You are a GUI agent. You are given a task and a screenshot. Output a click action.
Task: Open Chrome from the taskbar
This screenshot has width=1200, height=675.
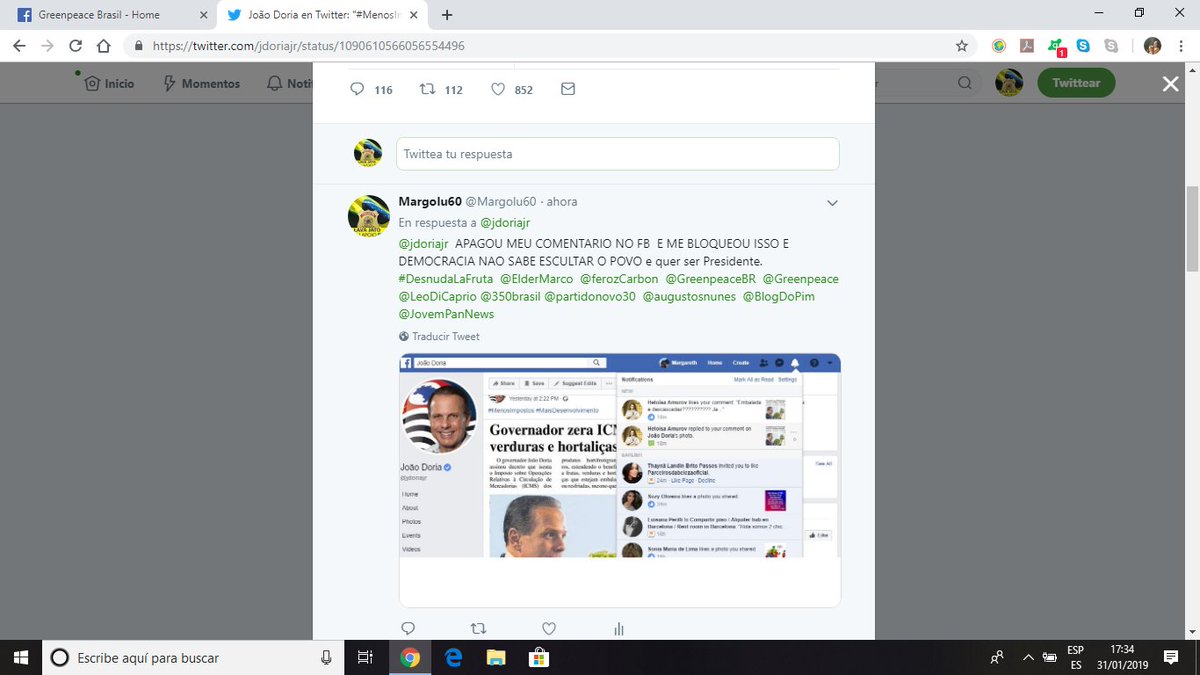pos(409,657)
